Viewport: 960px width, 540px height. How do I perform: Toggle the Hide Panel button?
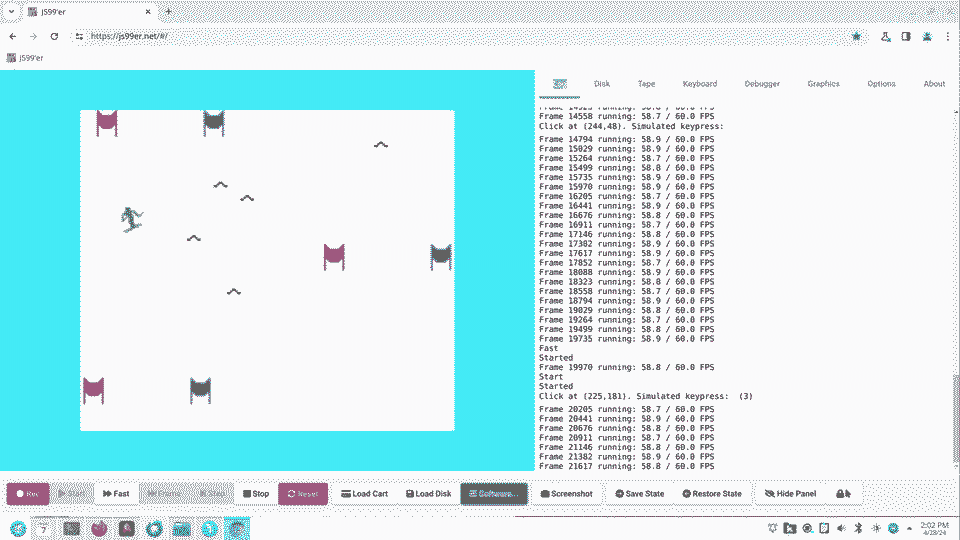[x=789, y=494]
